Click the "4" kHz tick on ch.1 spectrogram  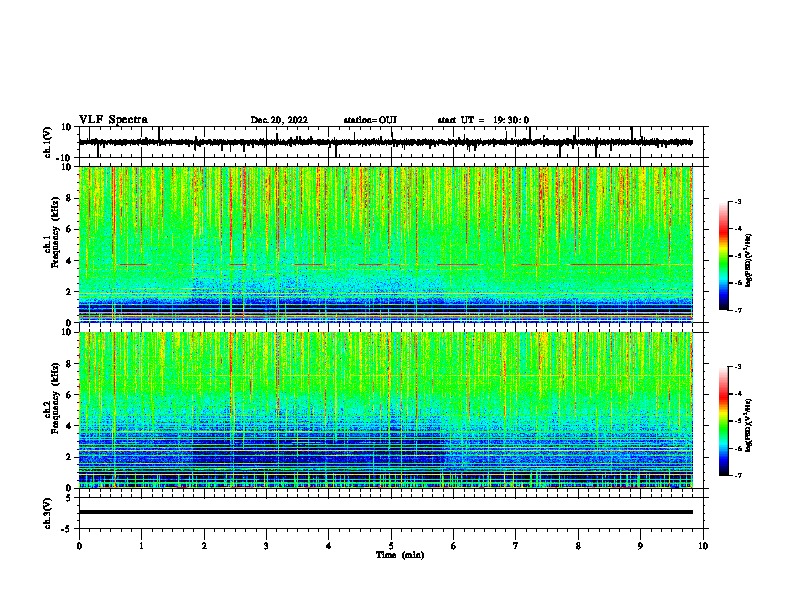pyautogui.click(x=70, y=261)
